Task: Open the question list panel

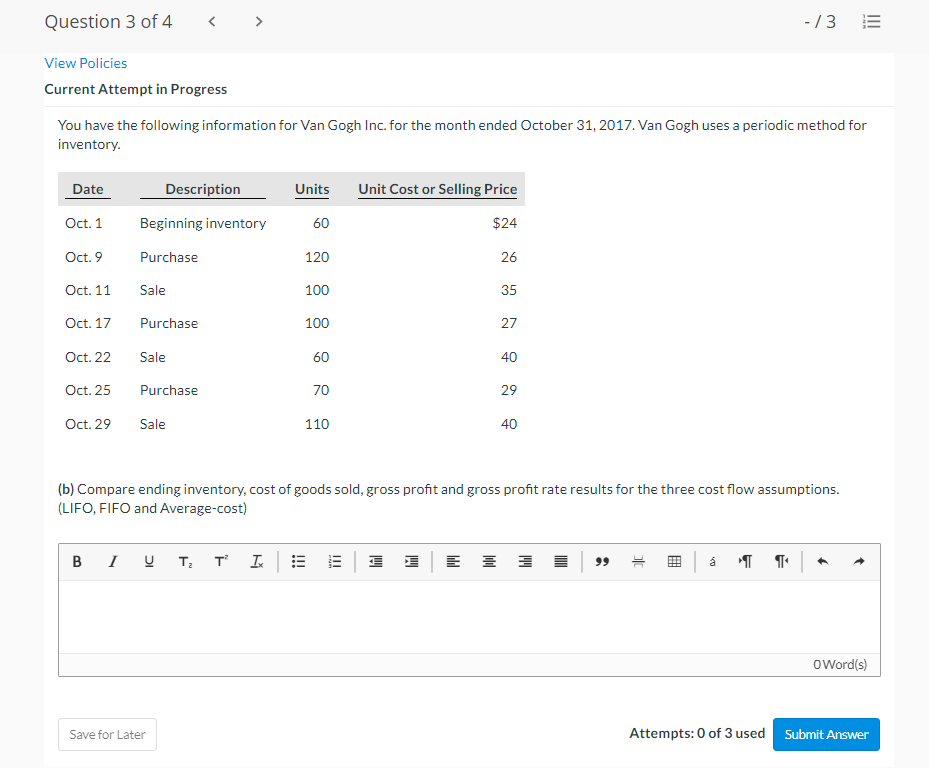Action: (871, 21)
